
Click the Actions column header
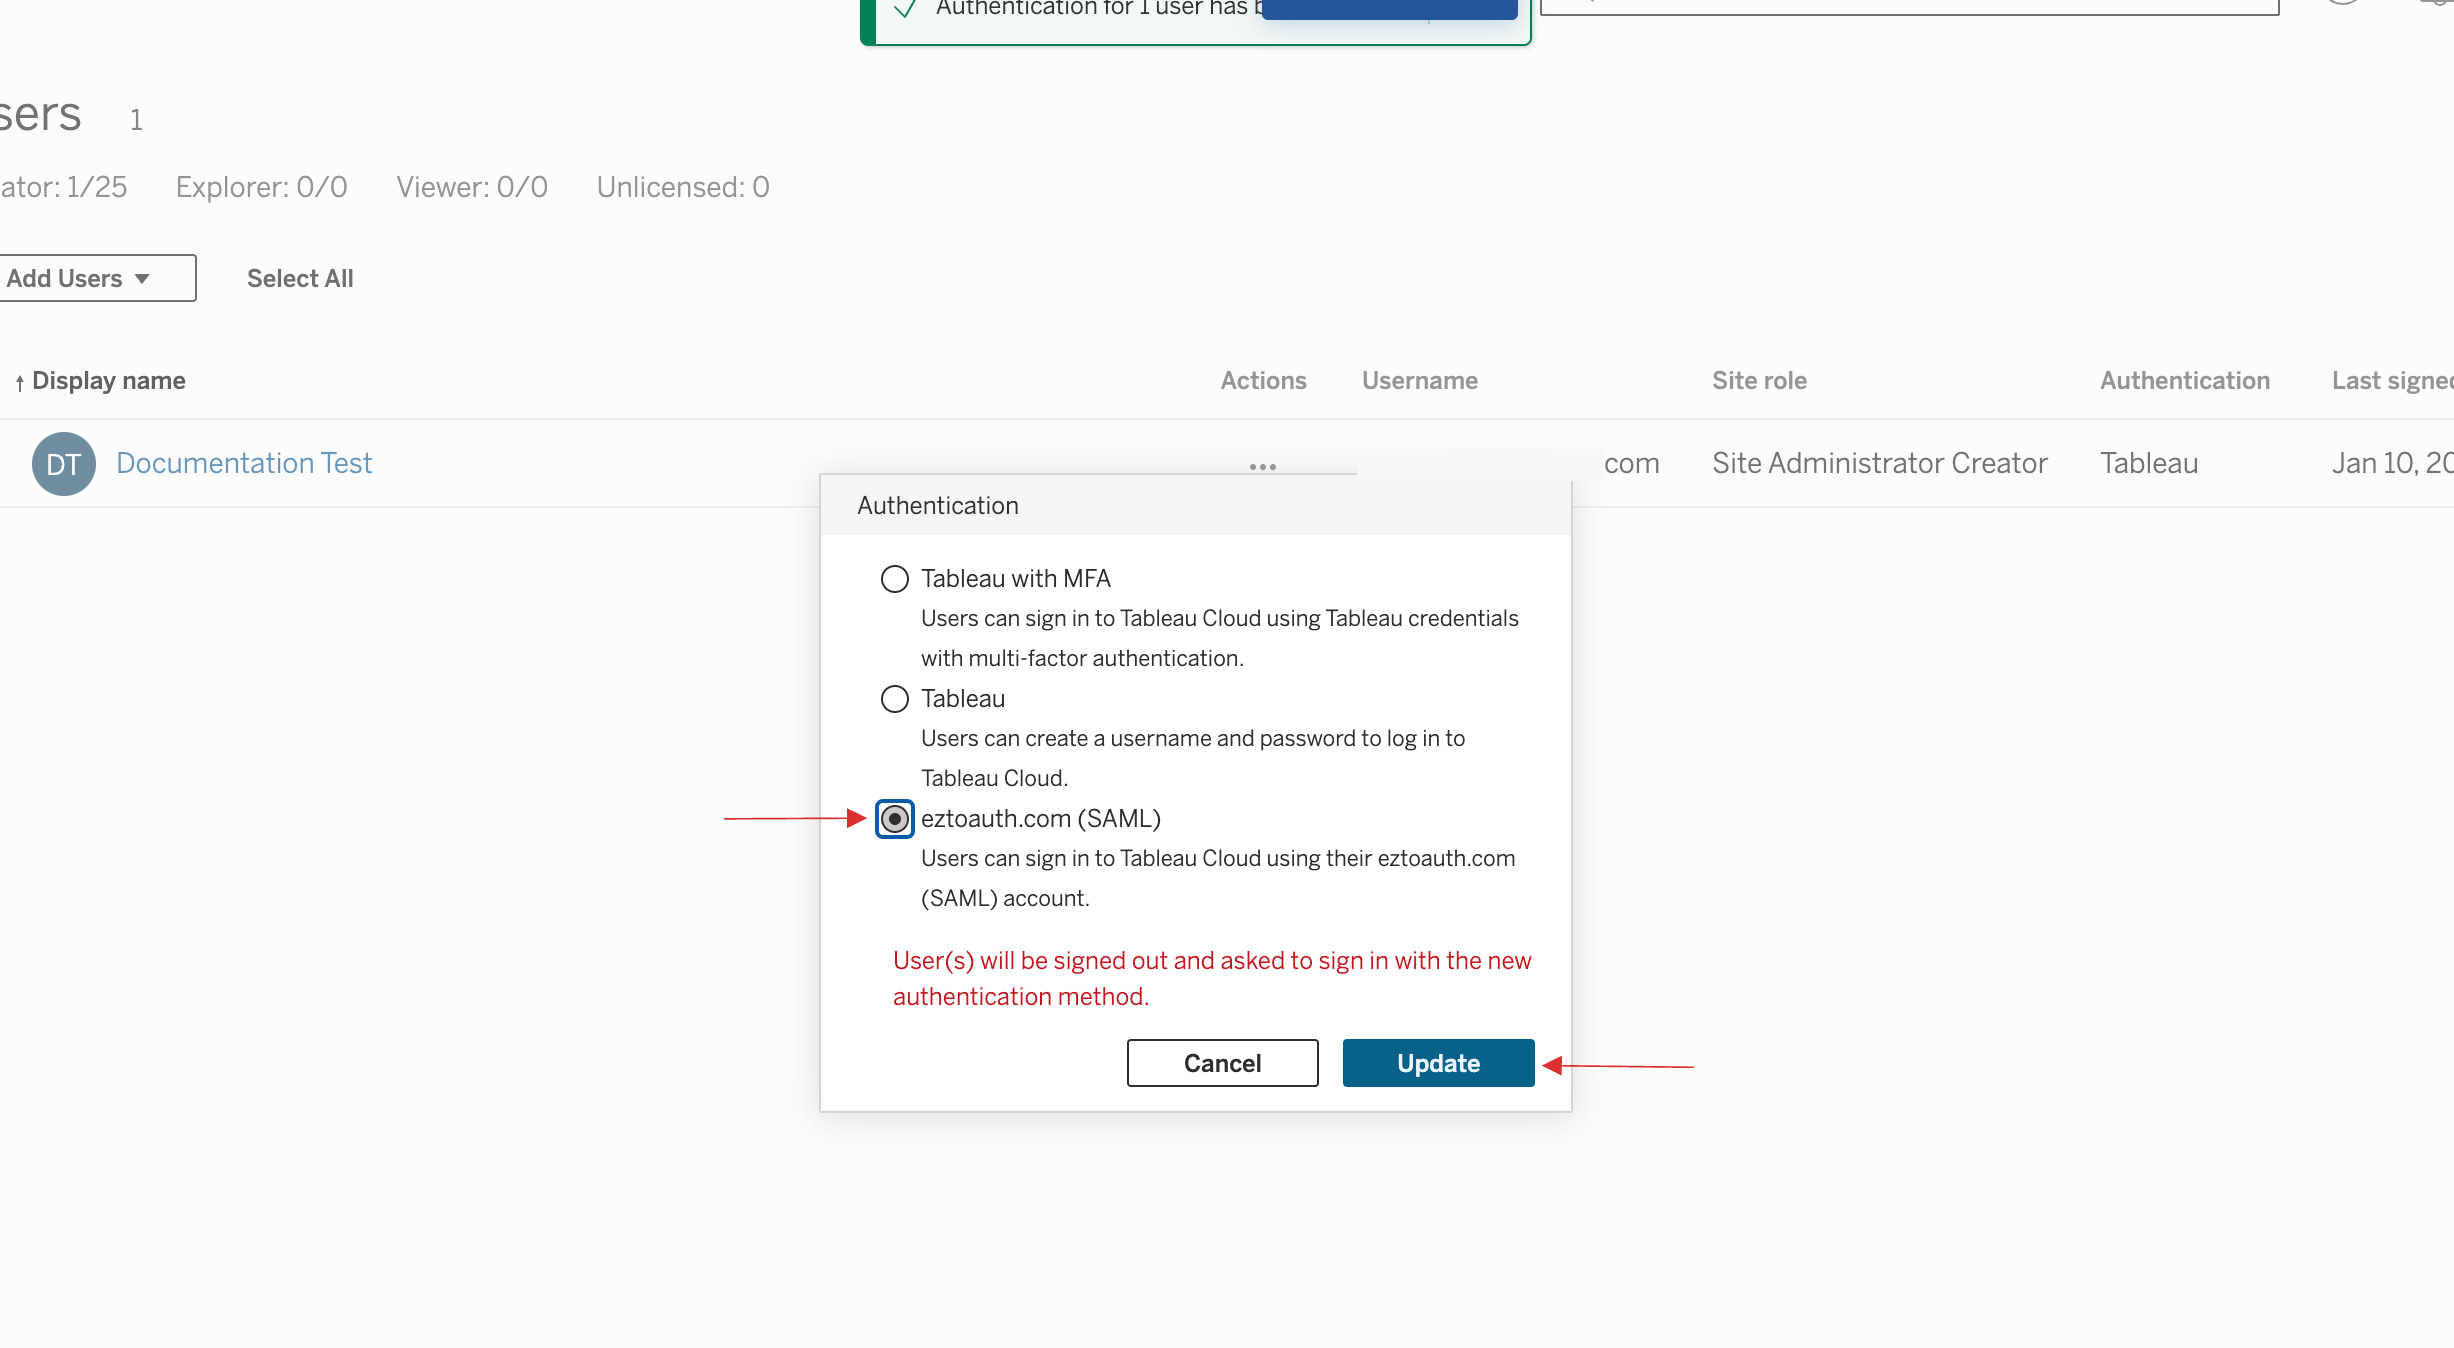(1263, 381)
